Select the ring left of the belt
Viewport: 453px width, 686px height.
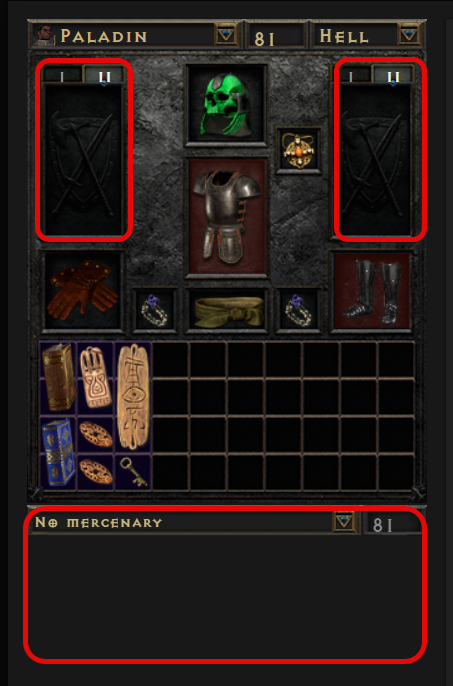click(155, 310)
